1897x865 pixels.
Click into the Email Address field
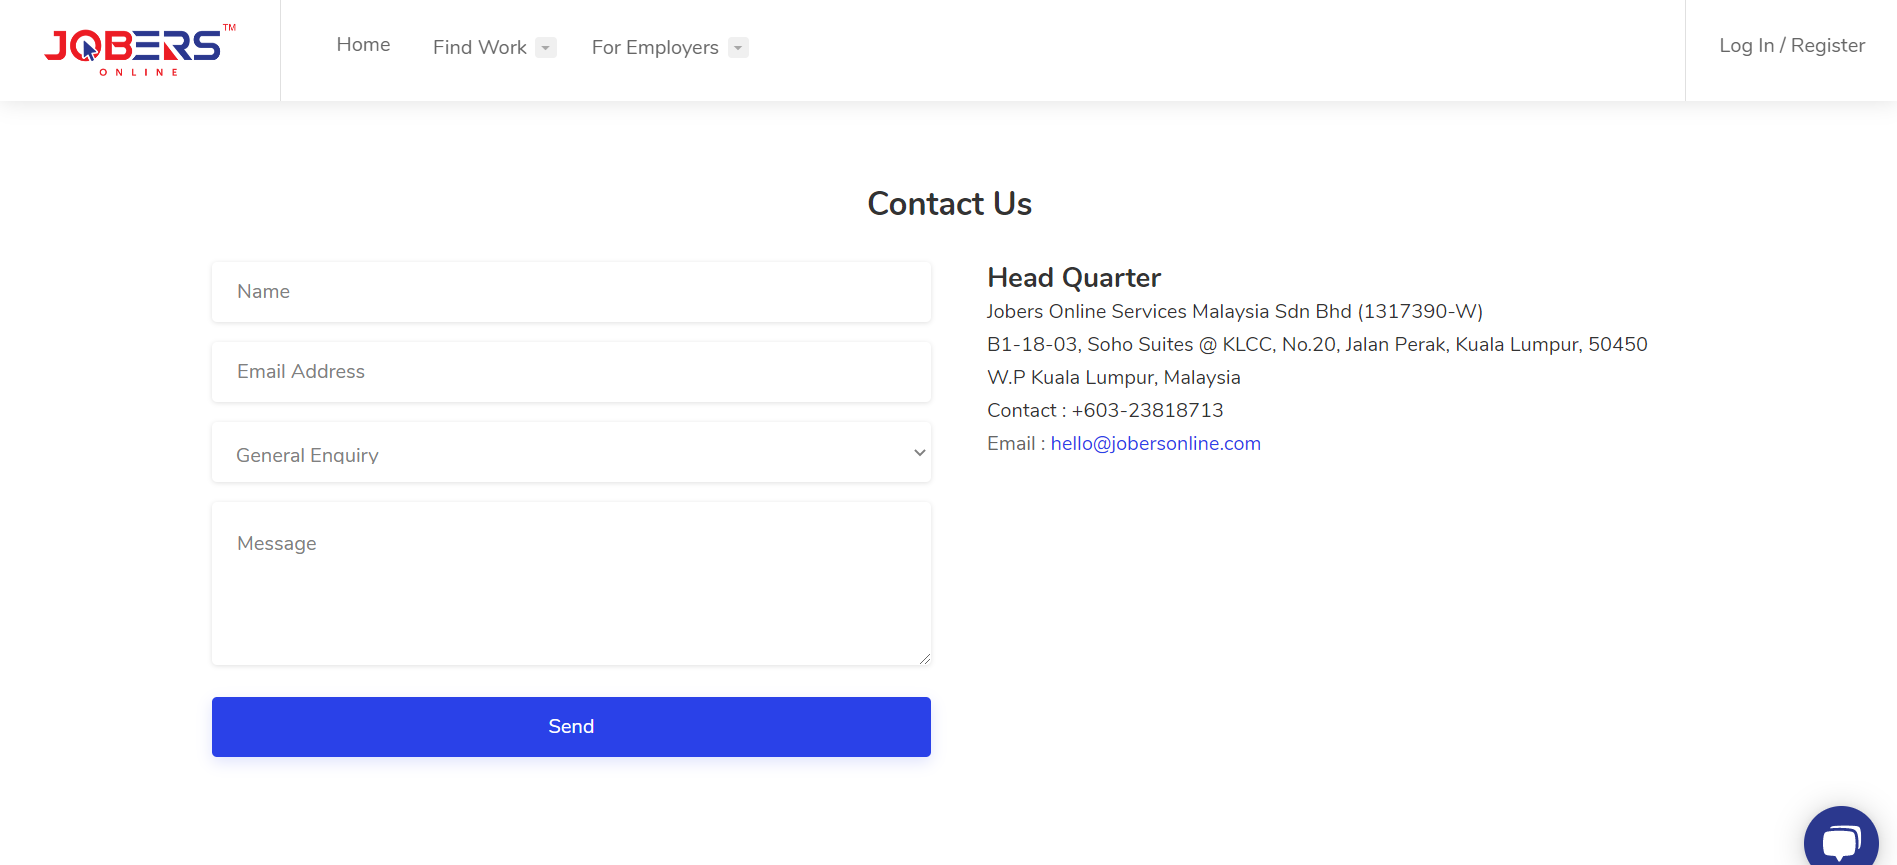(570, 372)
